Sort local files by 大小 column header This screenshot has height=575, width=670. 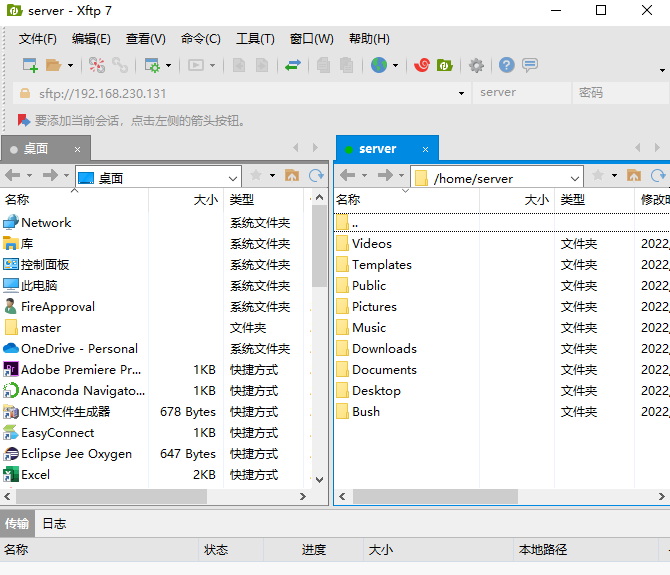(x=185, y=199)
